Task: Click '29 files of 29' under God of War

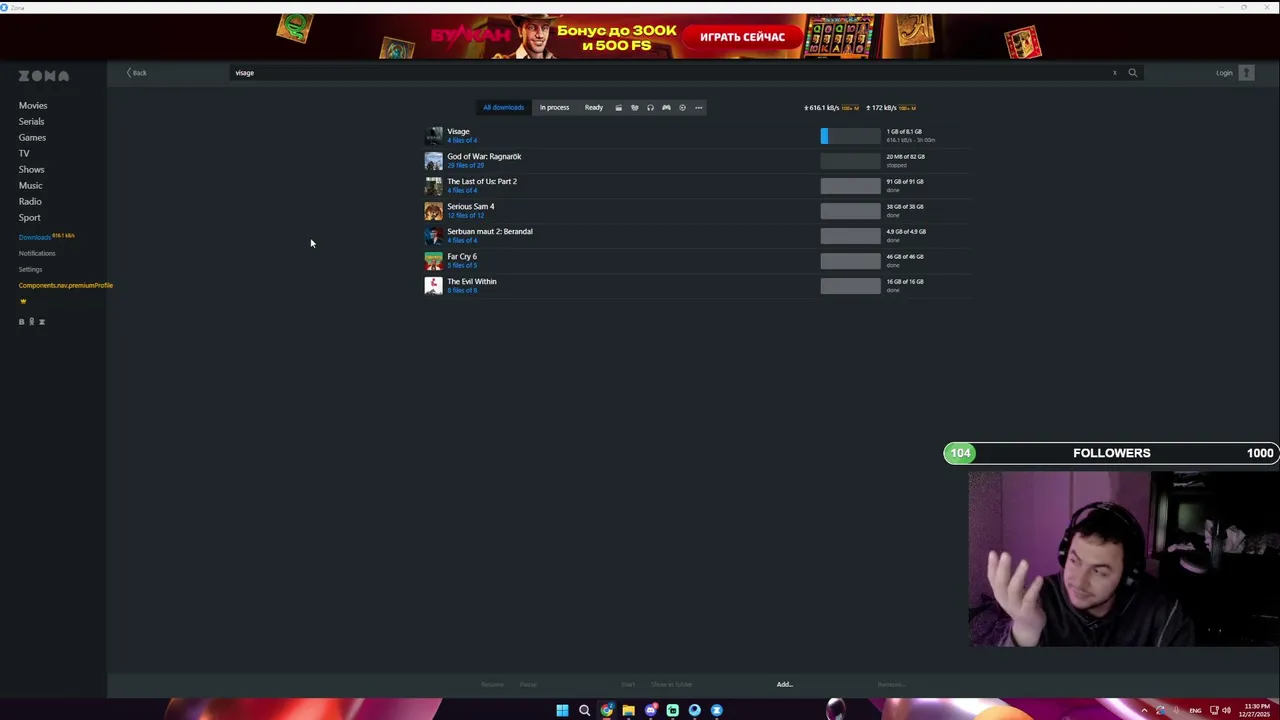Action: coord(464,166)
